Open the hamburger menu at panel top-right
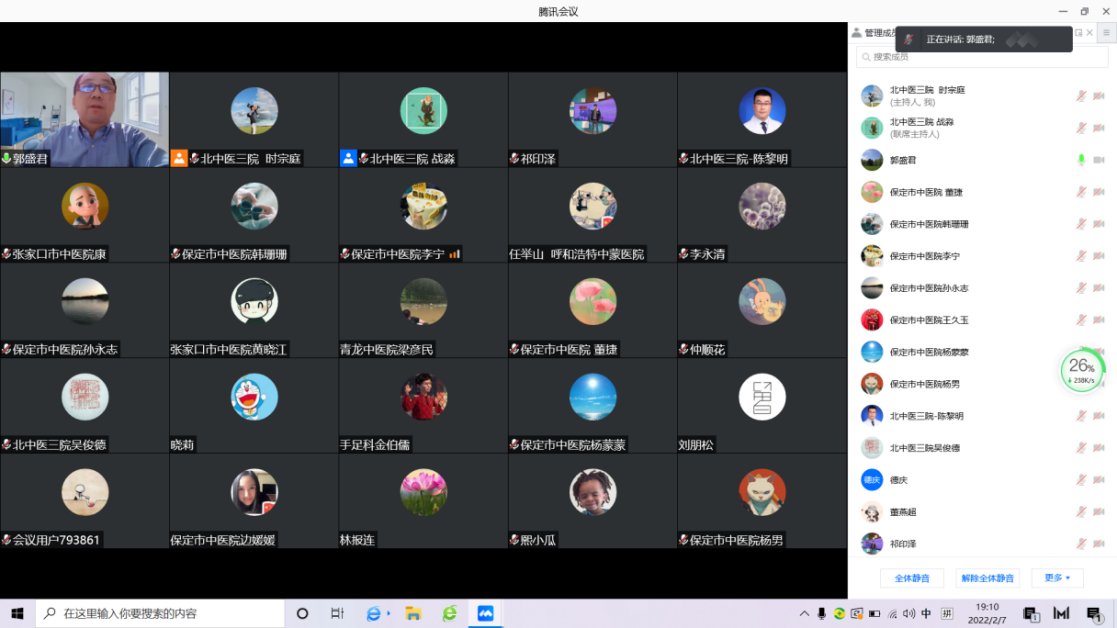Image resolution: width=1117 pixels, height=628 pixels. coord(1106,33)
